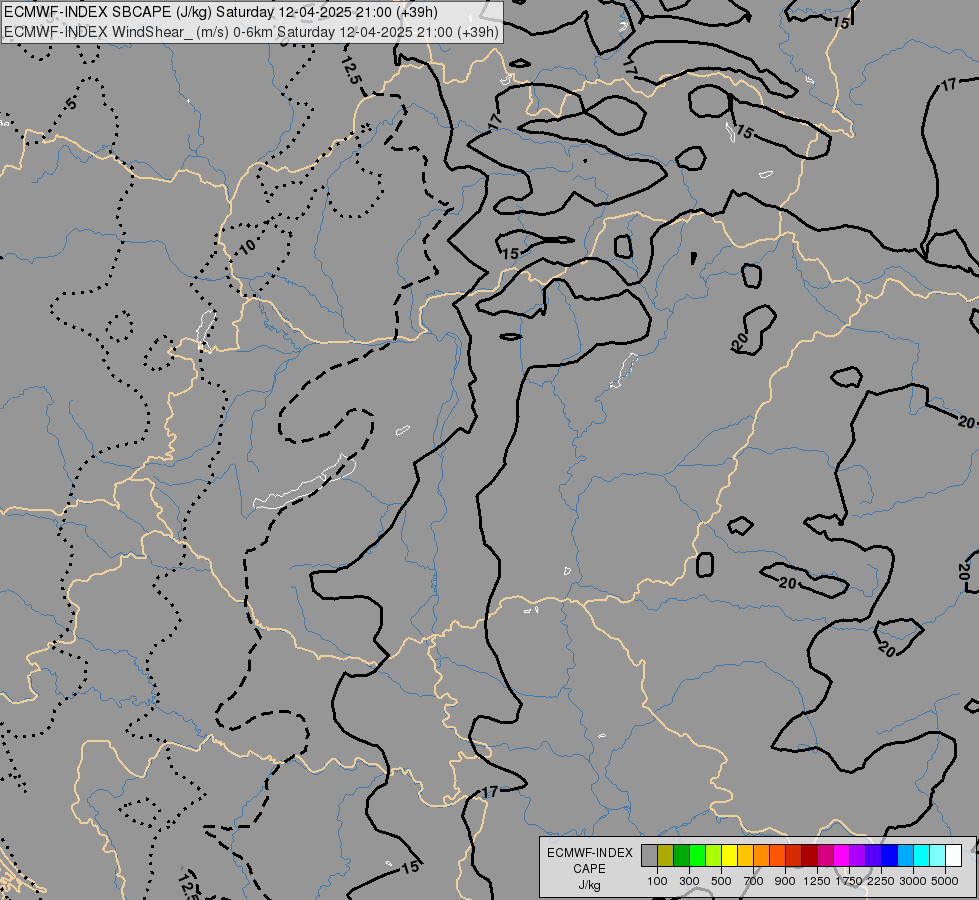Click the WindShear 0-6km title line
The image size is (979, 900).
pyautogui.click(x=251, y=31)
